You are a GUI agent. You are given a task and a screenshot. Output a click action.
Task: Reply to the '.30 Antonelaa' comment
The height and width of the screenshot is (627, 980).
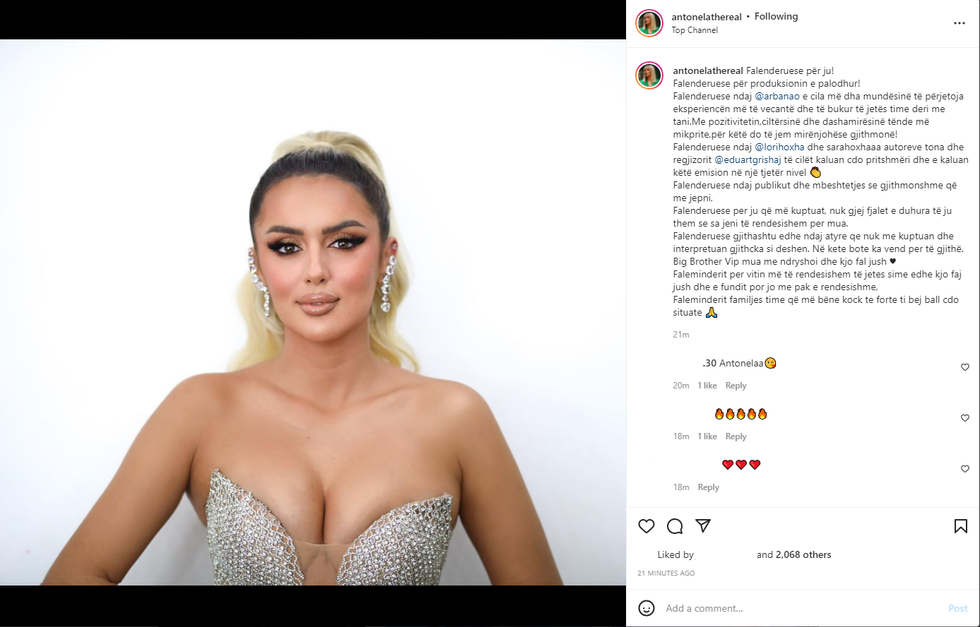tap(736, 386)
